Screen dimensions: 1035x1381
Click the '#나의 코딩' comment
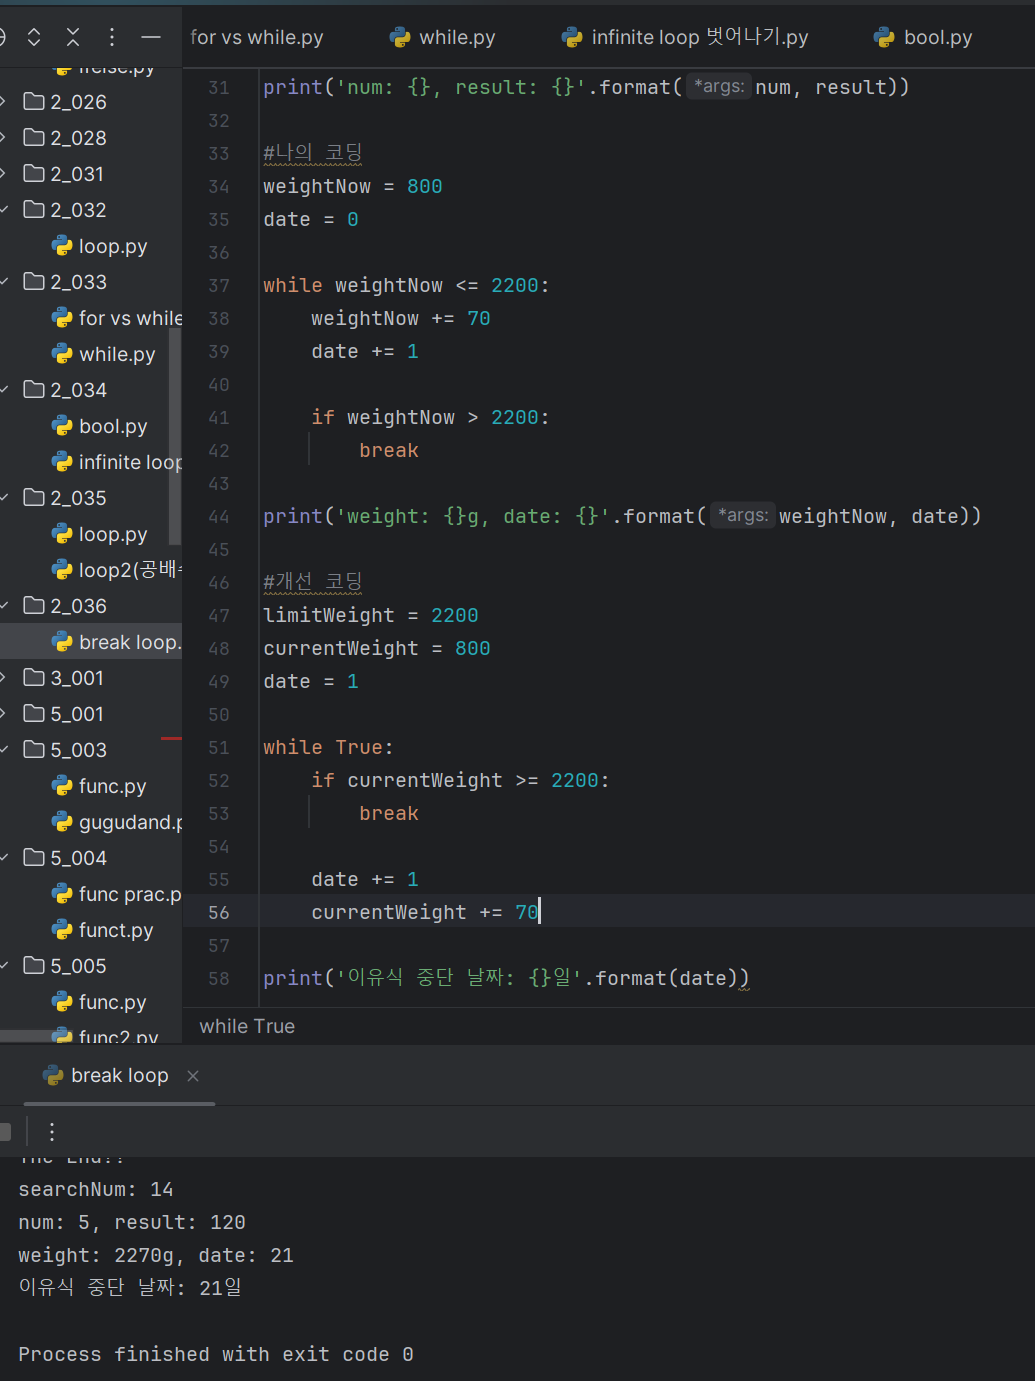tap(312, 153)
